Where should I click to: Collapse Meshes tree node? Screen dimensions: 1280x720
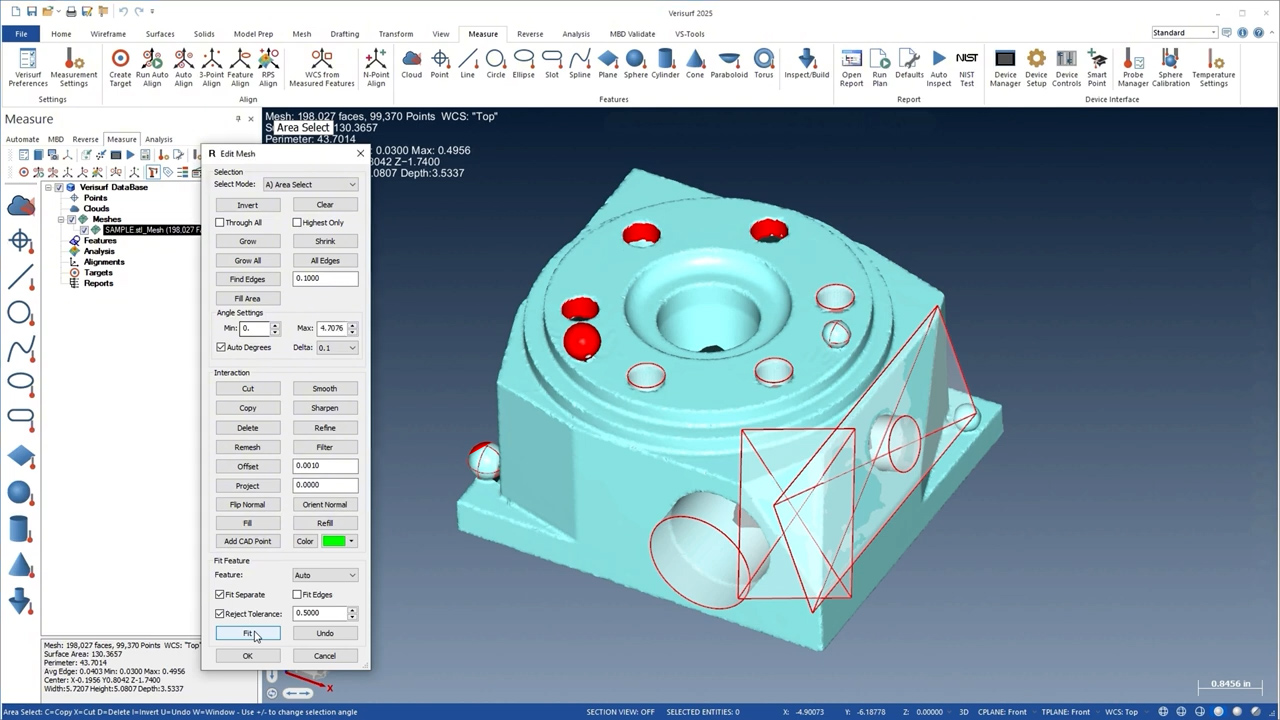[60, 219]
